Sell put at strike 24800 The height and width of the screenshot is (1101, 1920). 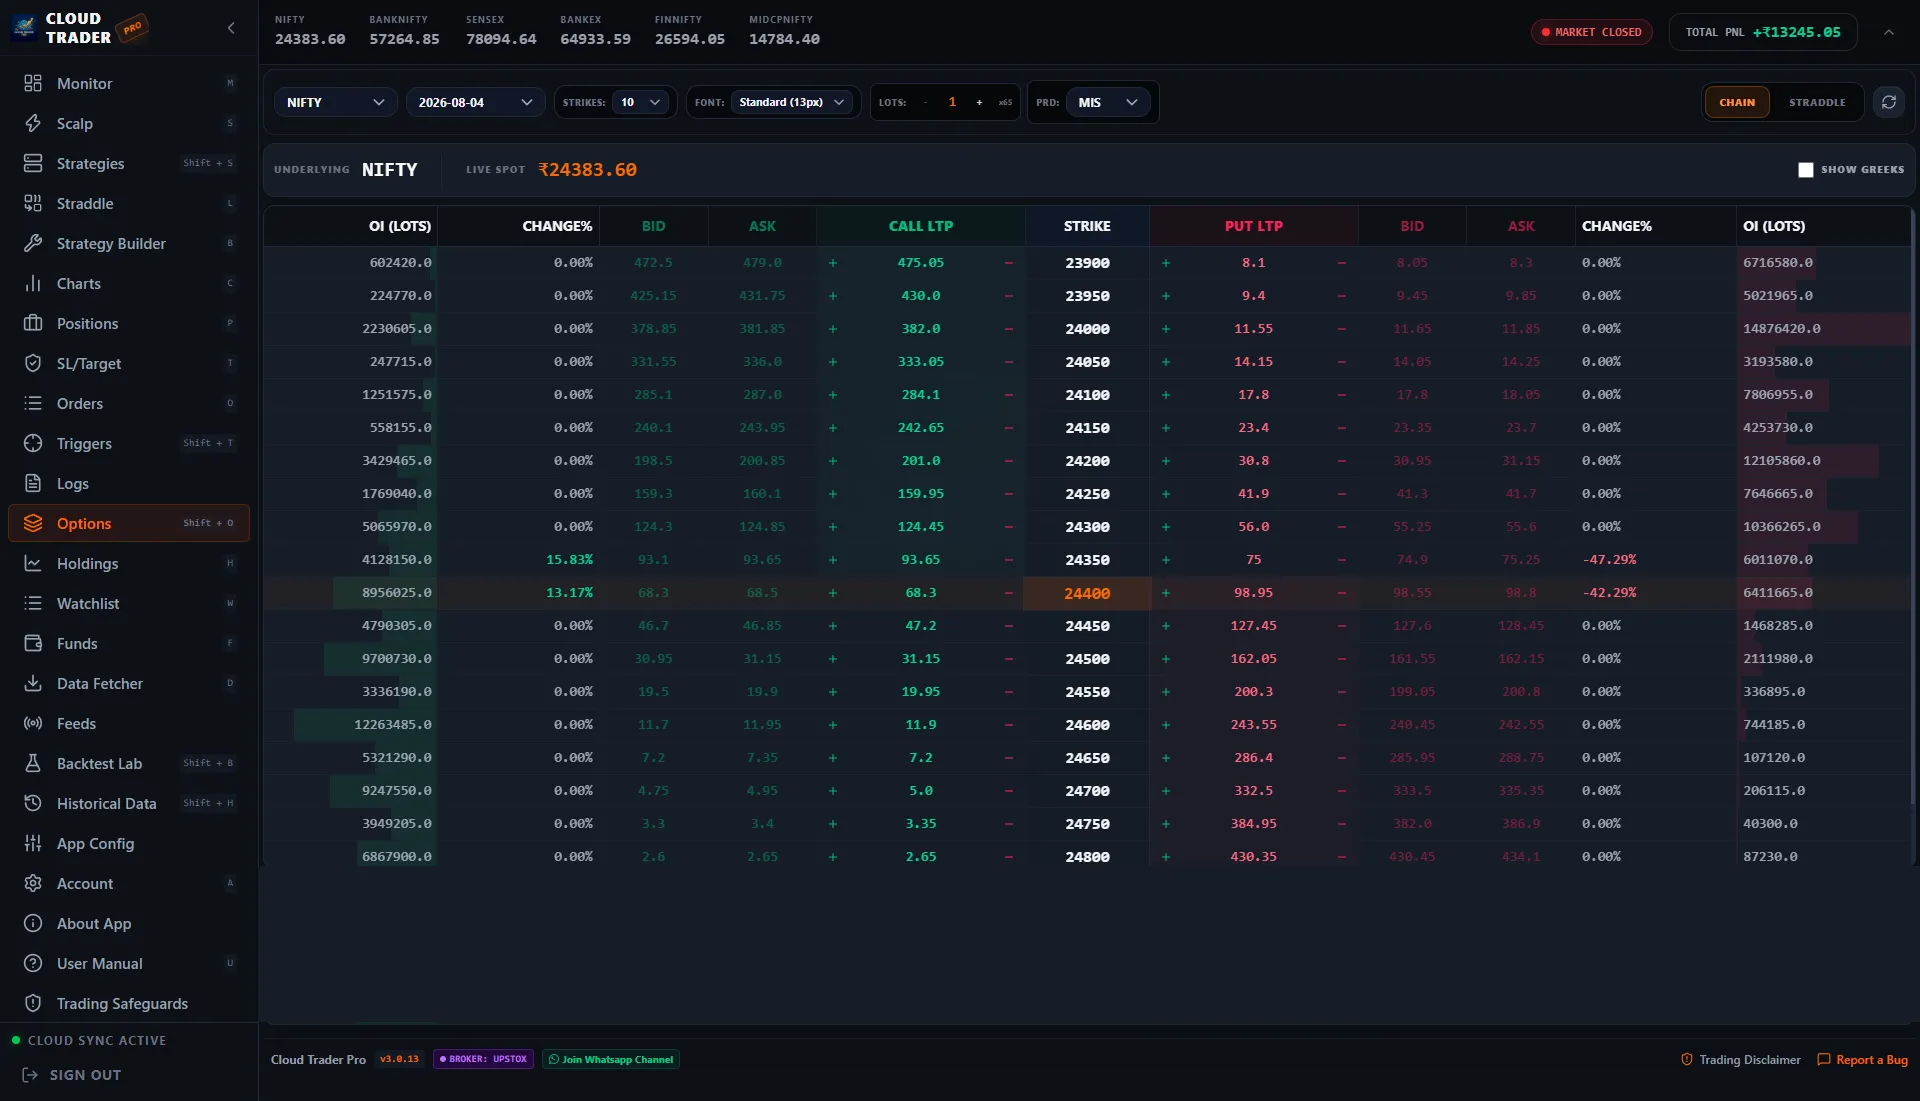tap(1341, 857)
